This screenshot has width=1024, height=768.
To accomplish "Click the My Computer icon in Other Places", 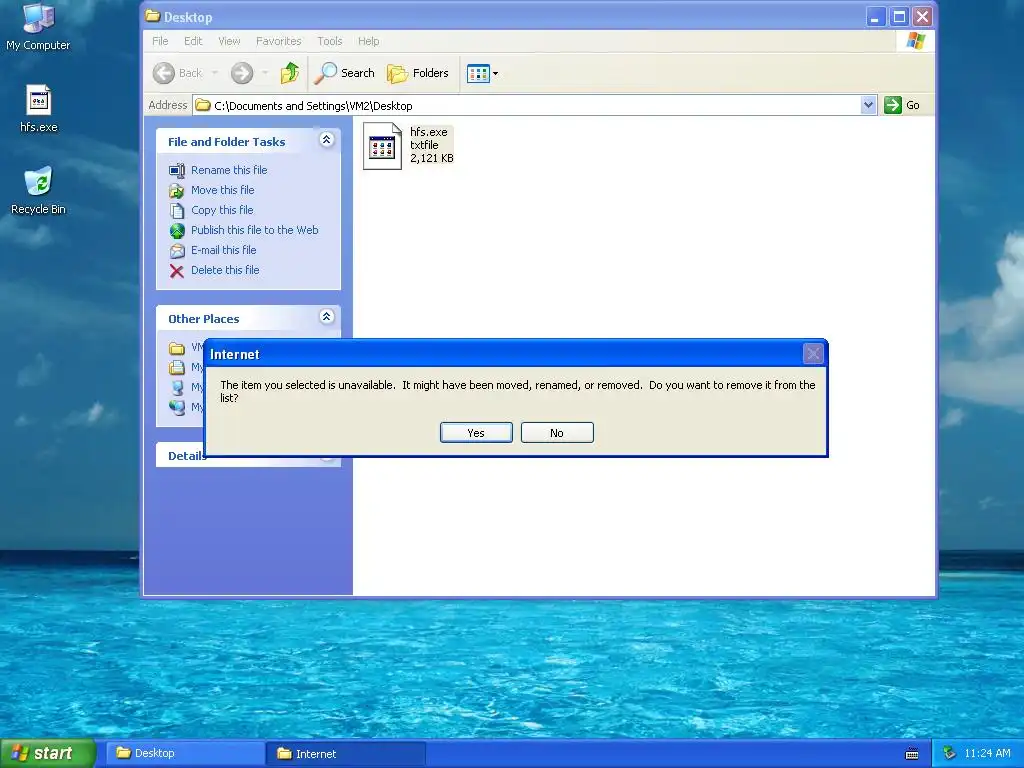I will (x=177, y=387).
